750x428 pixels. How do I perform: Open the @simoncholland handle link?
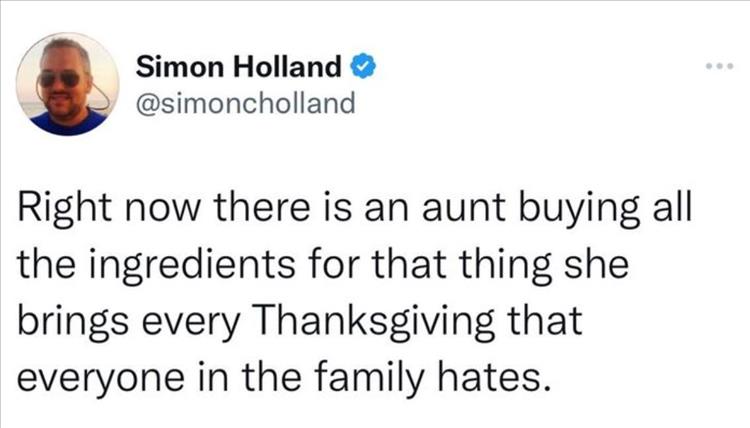tap(244, 102)
